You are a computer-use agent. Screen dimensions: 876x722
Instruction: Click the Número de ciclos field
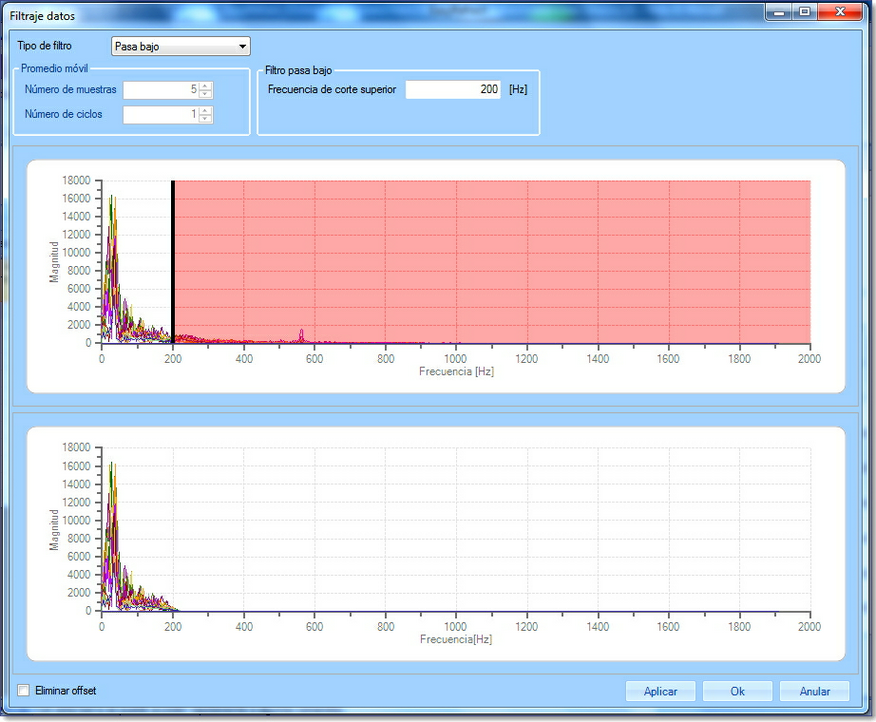point(161,114)
